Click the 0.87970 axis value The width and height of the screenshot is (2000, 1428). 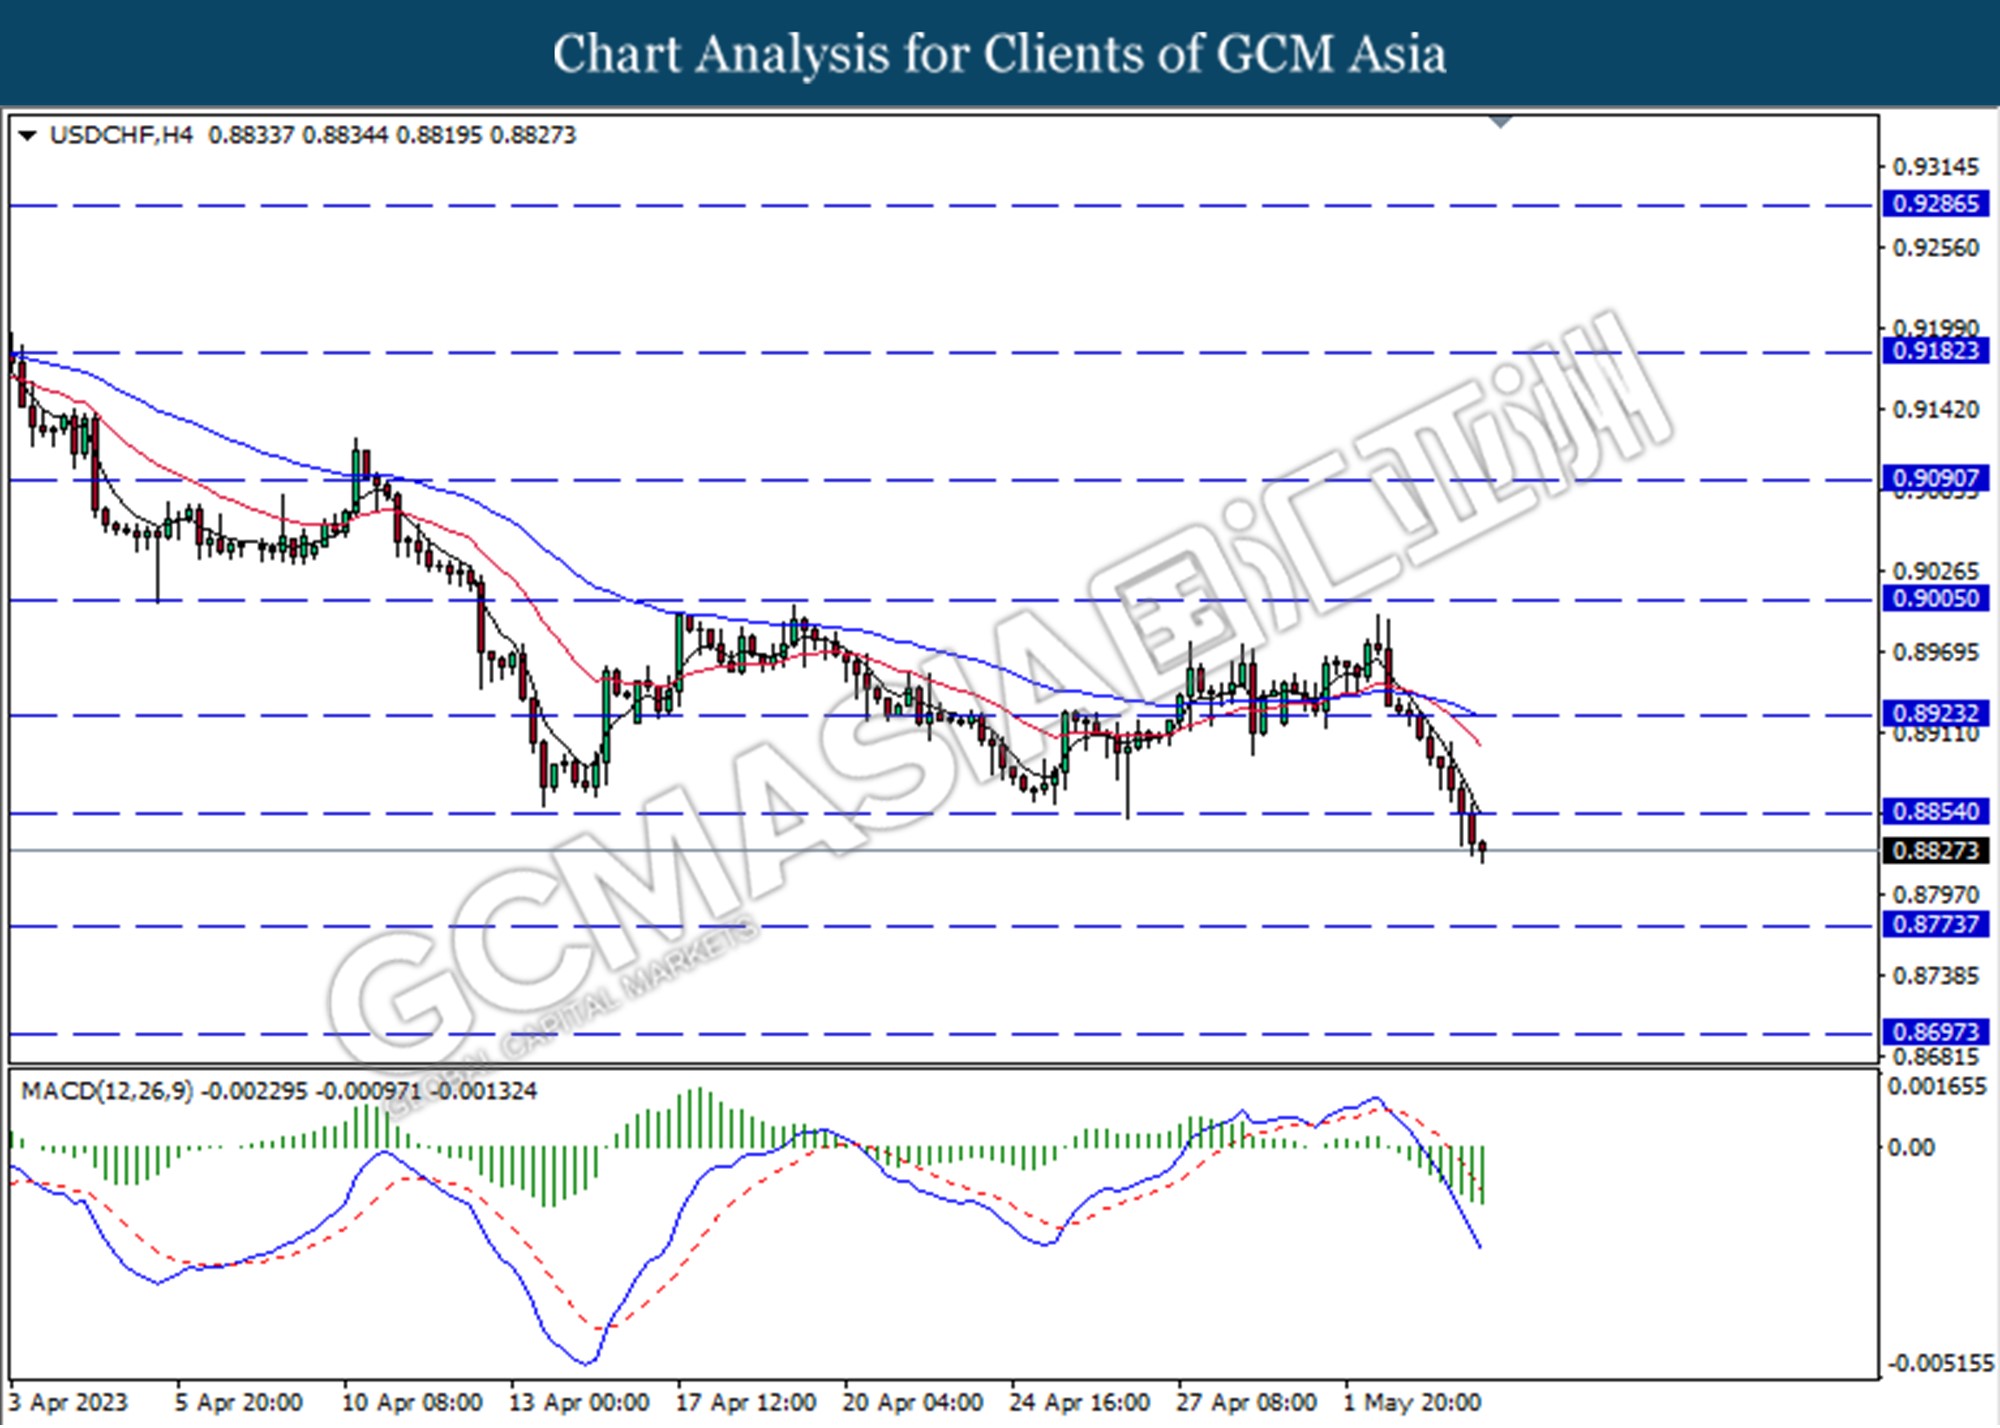pos(1936,895)
